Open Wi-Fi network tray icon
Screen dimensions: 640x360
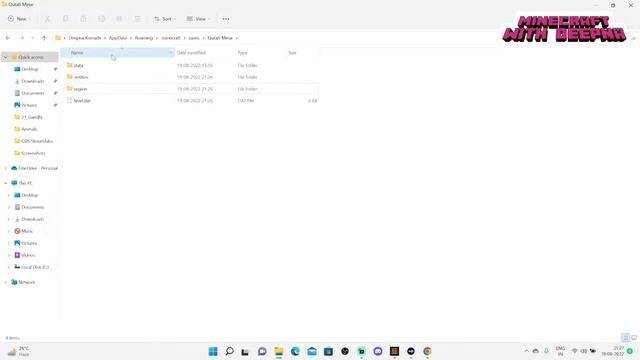point(575,351)
